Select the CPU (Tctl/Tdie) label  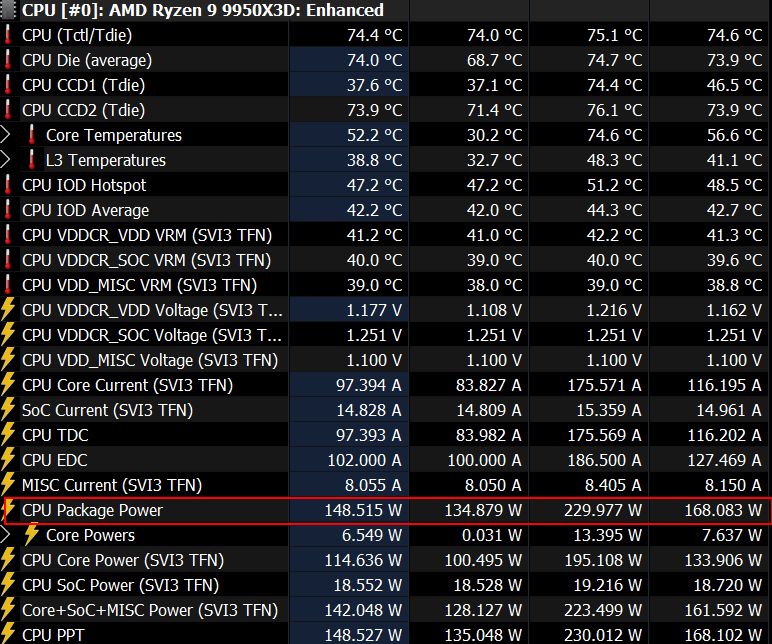click(77, 35)
